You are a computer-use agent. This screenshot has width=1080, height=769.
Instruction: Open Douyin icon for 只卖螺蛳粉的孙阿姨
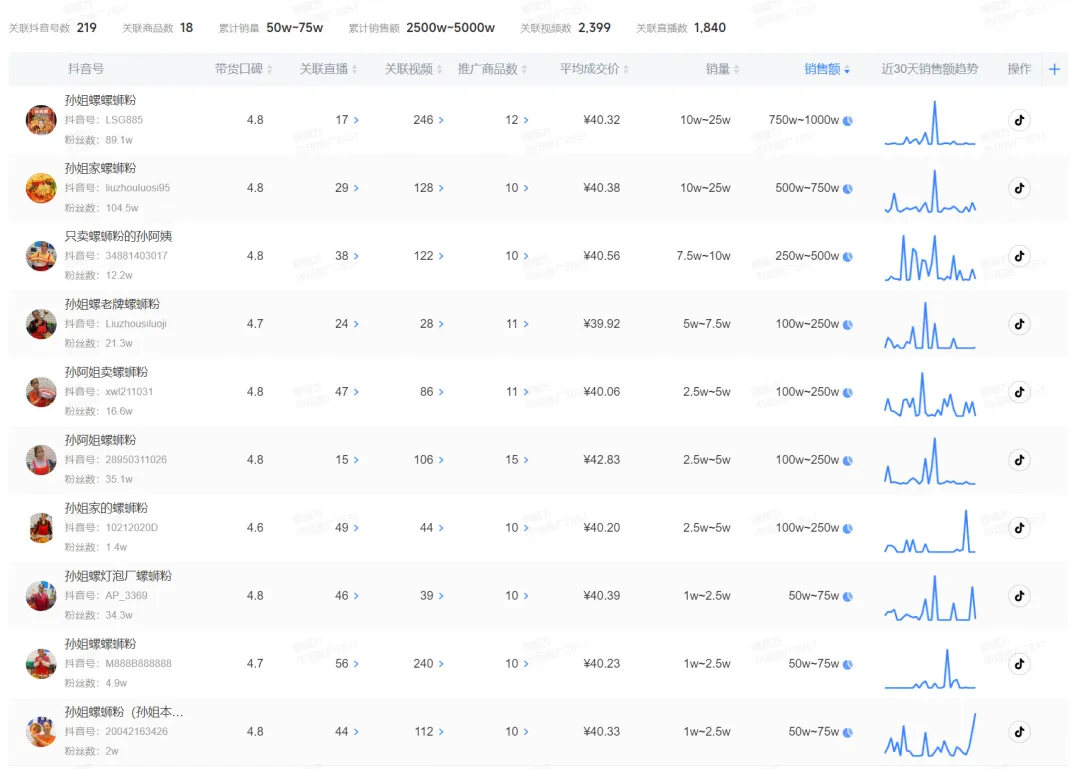pos(1019,256)
